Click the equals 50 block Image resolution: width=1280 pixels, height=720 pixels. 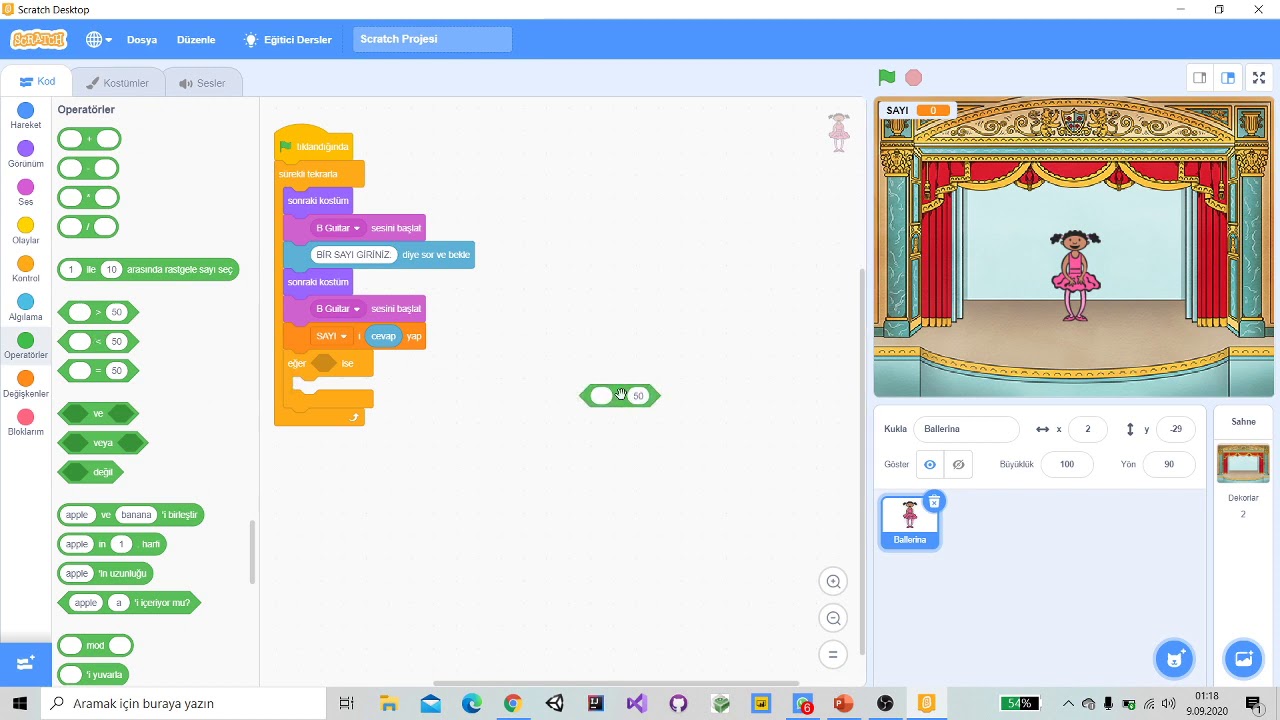[x=98, y=371]
